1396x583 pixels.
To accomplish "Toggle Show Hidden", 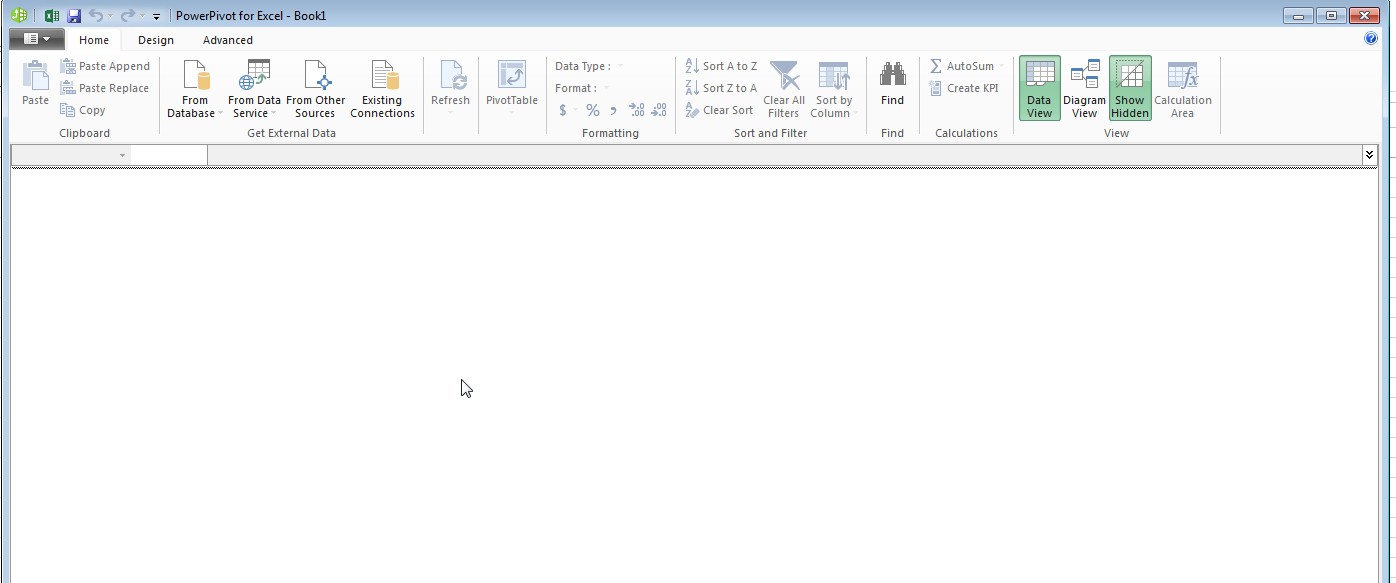I will [x=1130, y=89].
